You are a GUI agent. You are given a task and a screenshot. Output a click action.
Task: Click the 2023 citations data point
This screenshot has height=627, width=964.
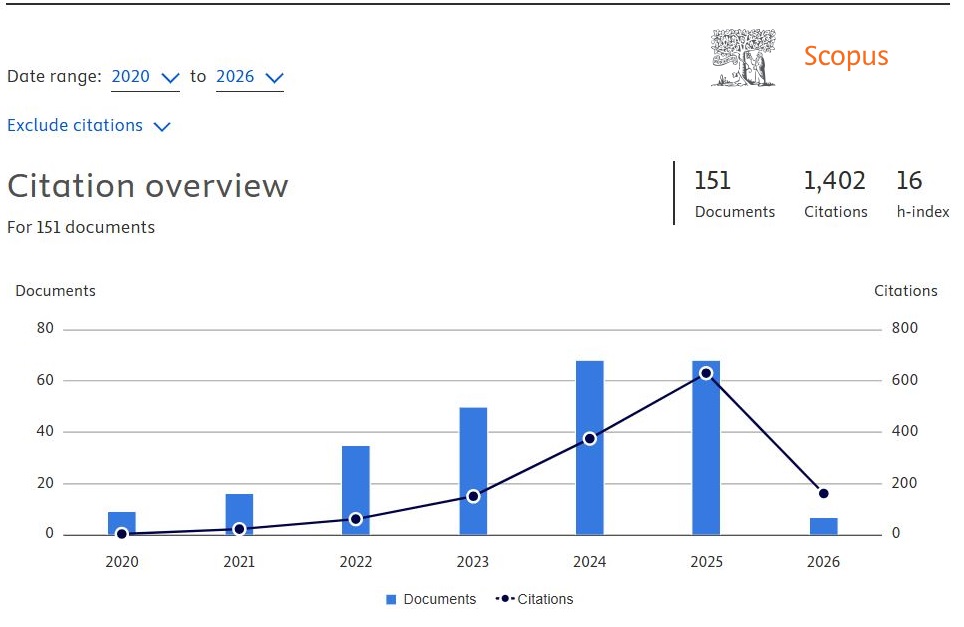473,496
